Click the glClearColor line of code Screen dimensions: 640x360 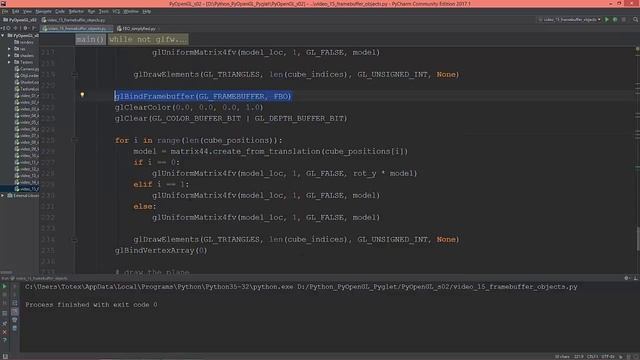coord(189,107)
